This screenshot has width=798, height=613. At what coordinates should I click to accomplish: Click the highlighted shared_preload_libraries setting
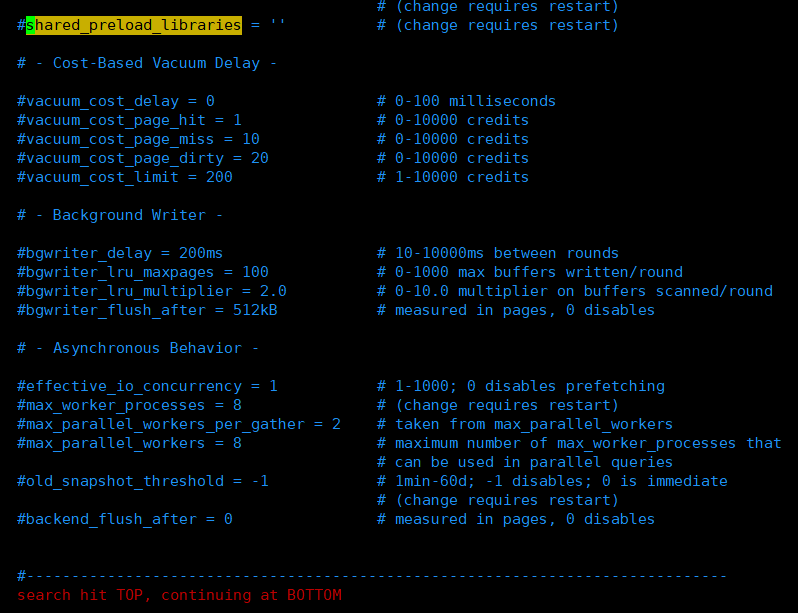pyautogui.click(x=134, y=25)
